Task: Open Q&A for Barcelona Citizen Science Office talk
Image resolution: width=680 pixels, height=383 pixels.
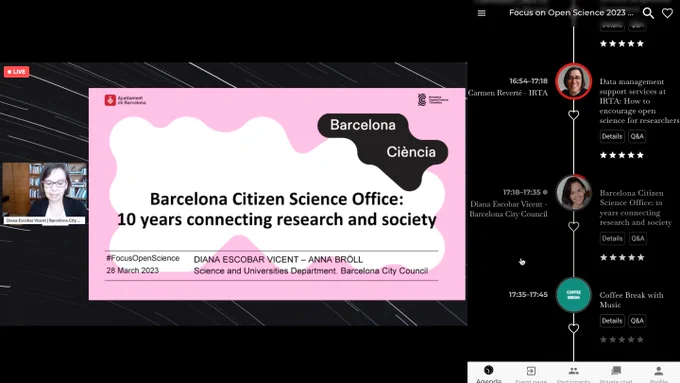Action: [637, 239]
